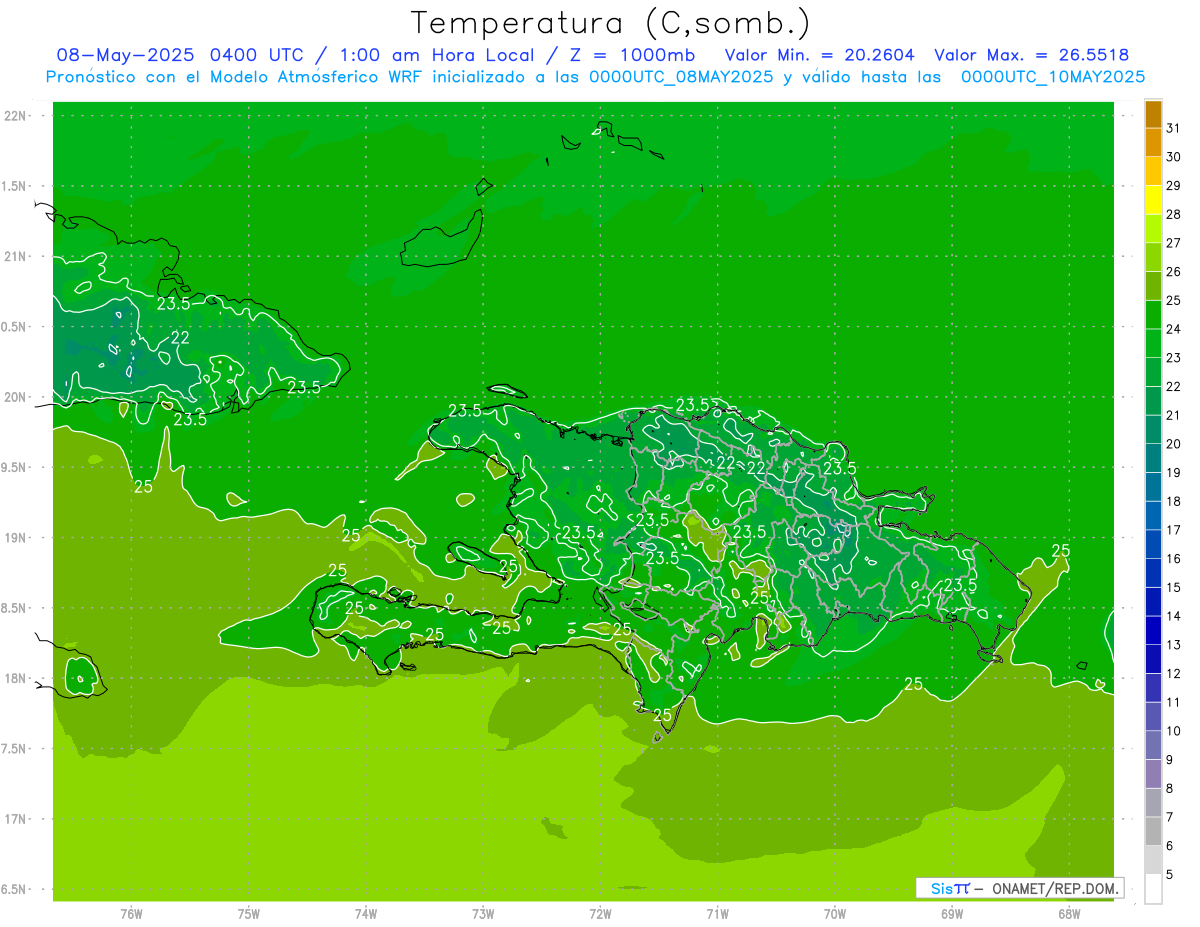
Task: Click the 22 contour label over eastern Cuba
Action: click(x=180, y=338)
